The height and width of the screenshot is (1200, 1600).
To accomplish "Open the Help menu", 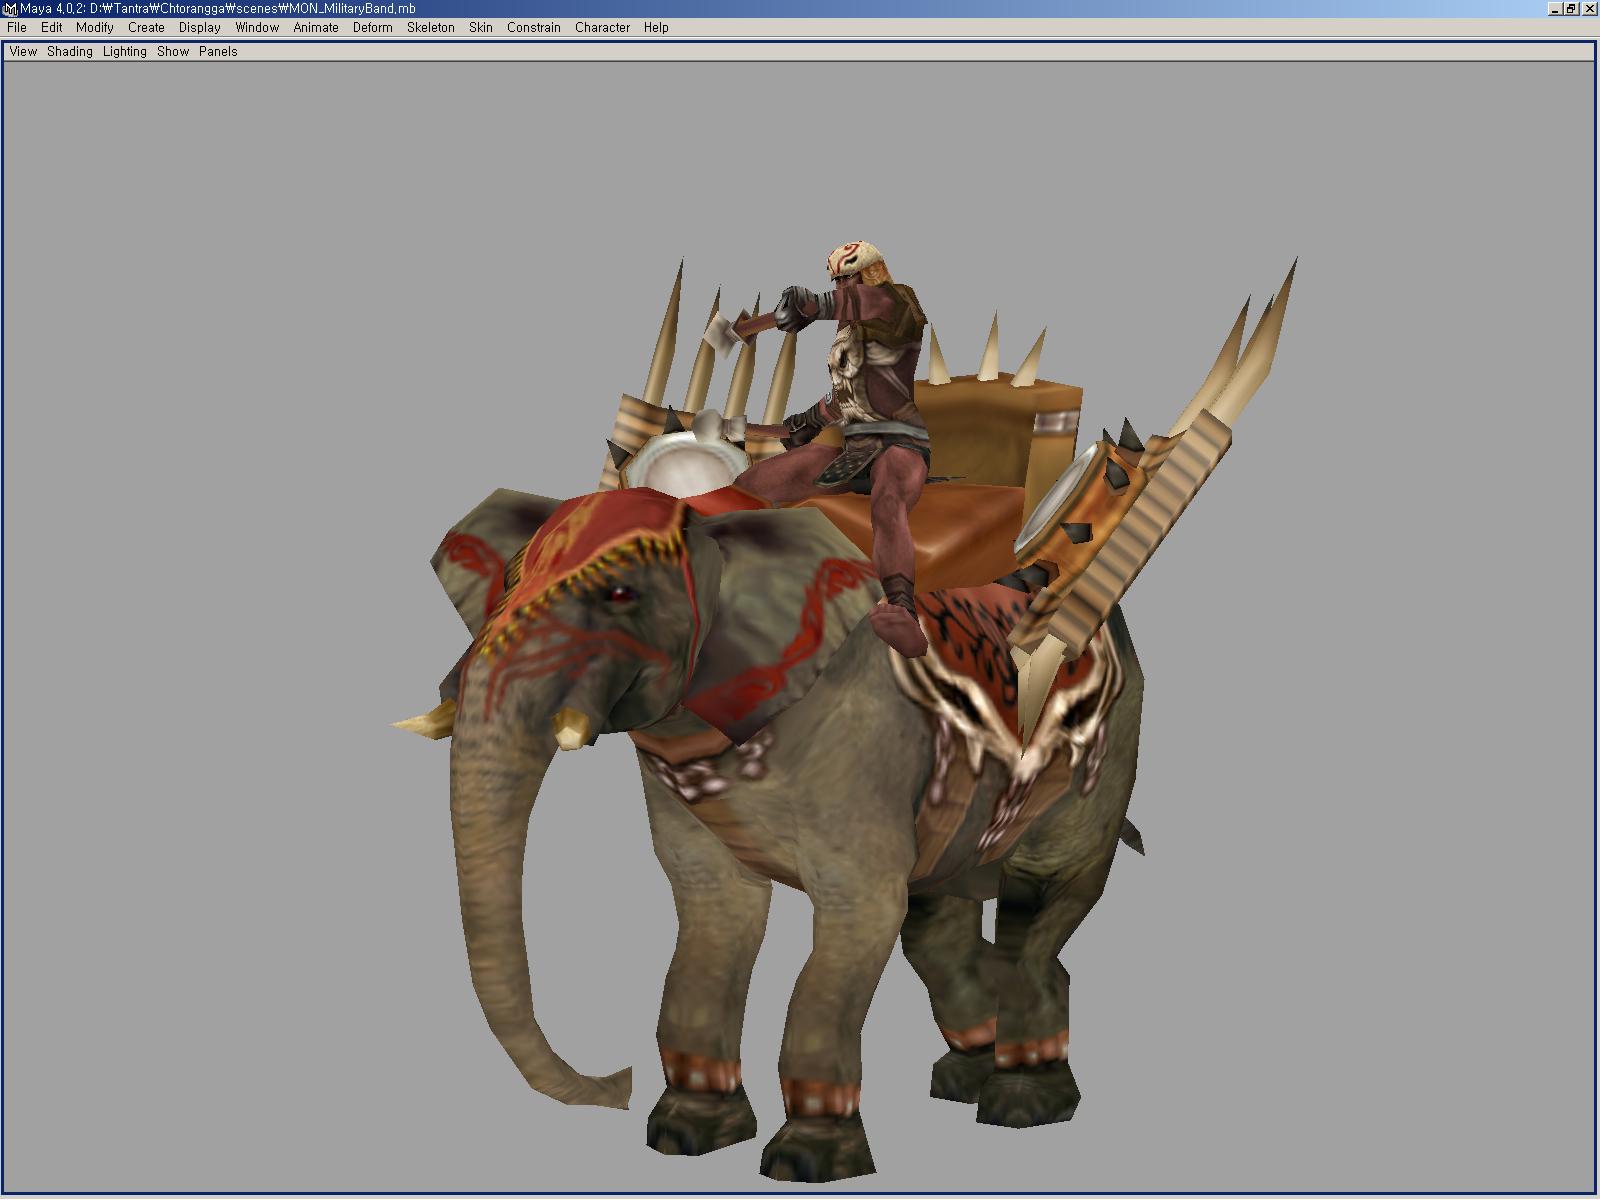I will click(656, 28).
